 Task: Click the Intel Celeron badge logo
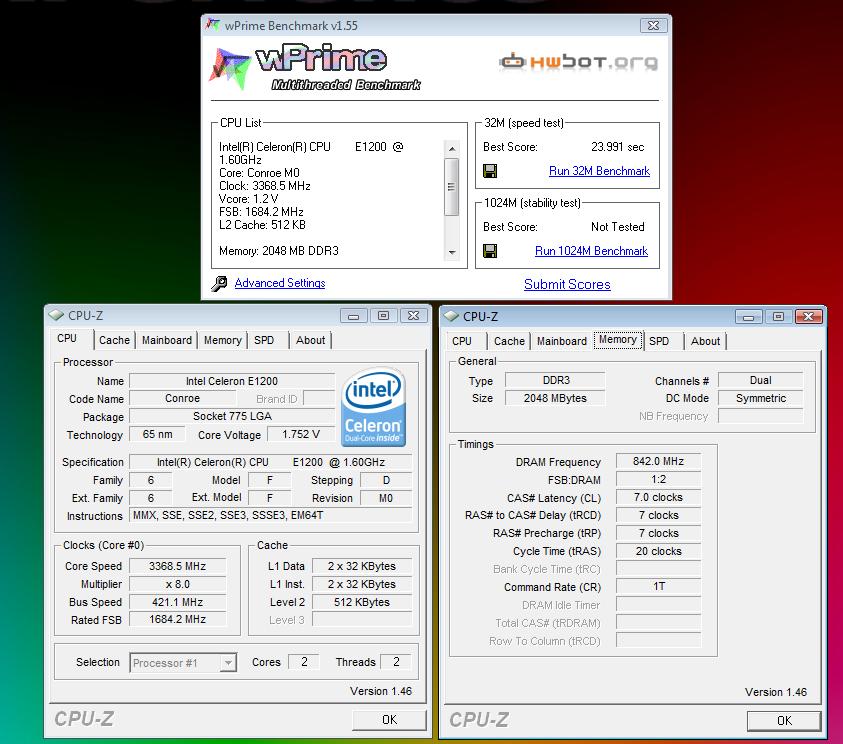point(373,407)
